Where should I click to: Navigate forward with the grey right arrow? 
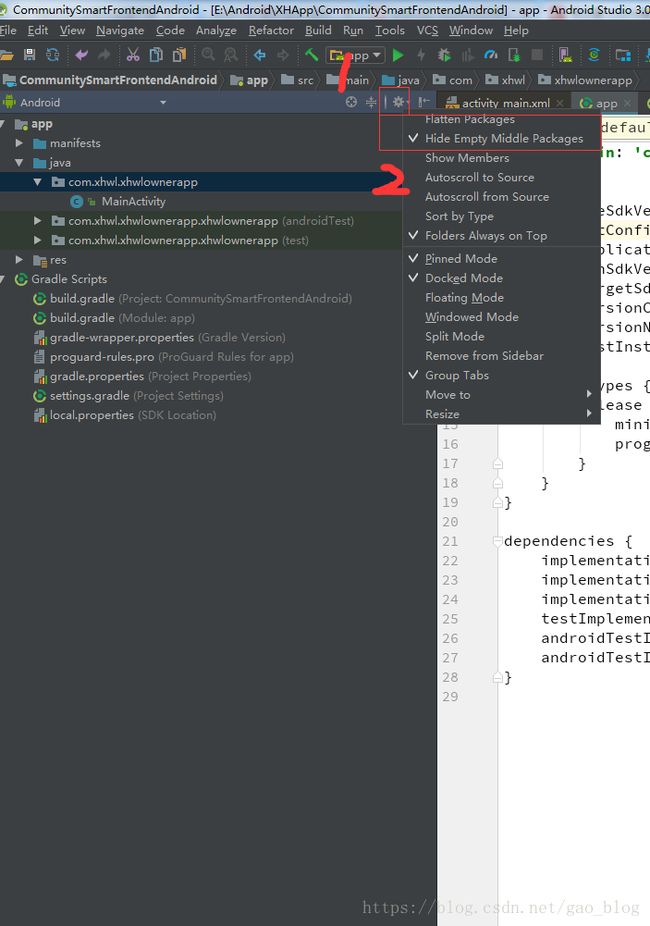(x=283, y=55)
